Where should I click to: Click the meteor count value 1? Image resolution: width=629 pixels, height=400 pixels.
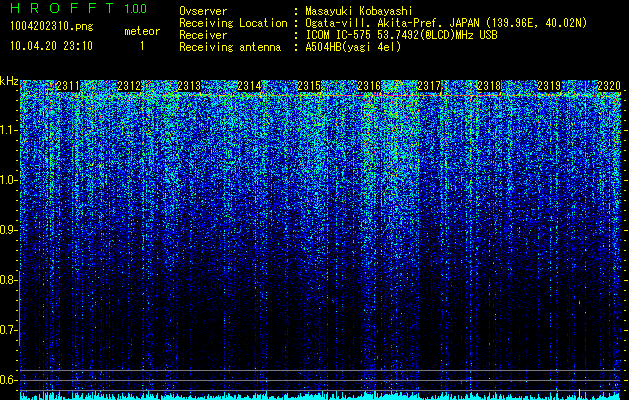coord(142,46)
